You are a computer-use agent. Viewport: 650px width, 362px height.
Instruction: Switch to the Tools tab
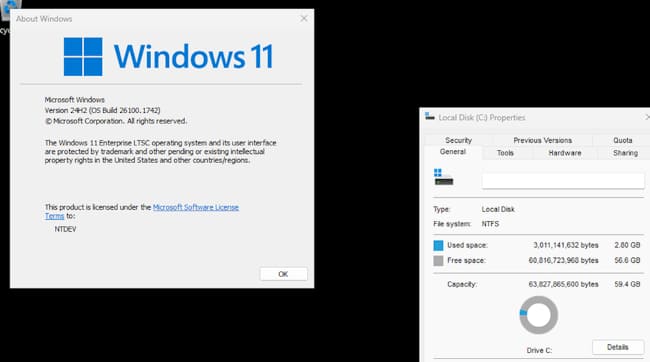(505, 153)
